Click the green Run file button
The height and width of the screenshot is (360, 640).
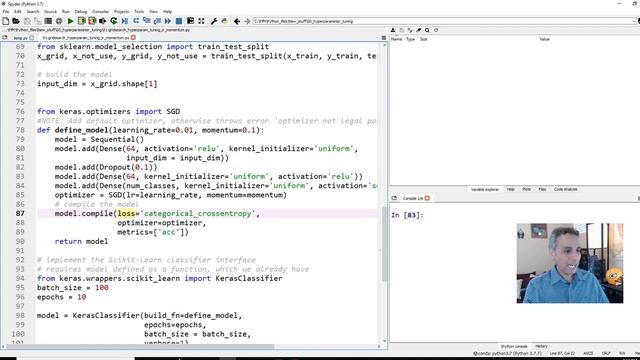click(71, 21)
